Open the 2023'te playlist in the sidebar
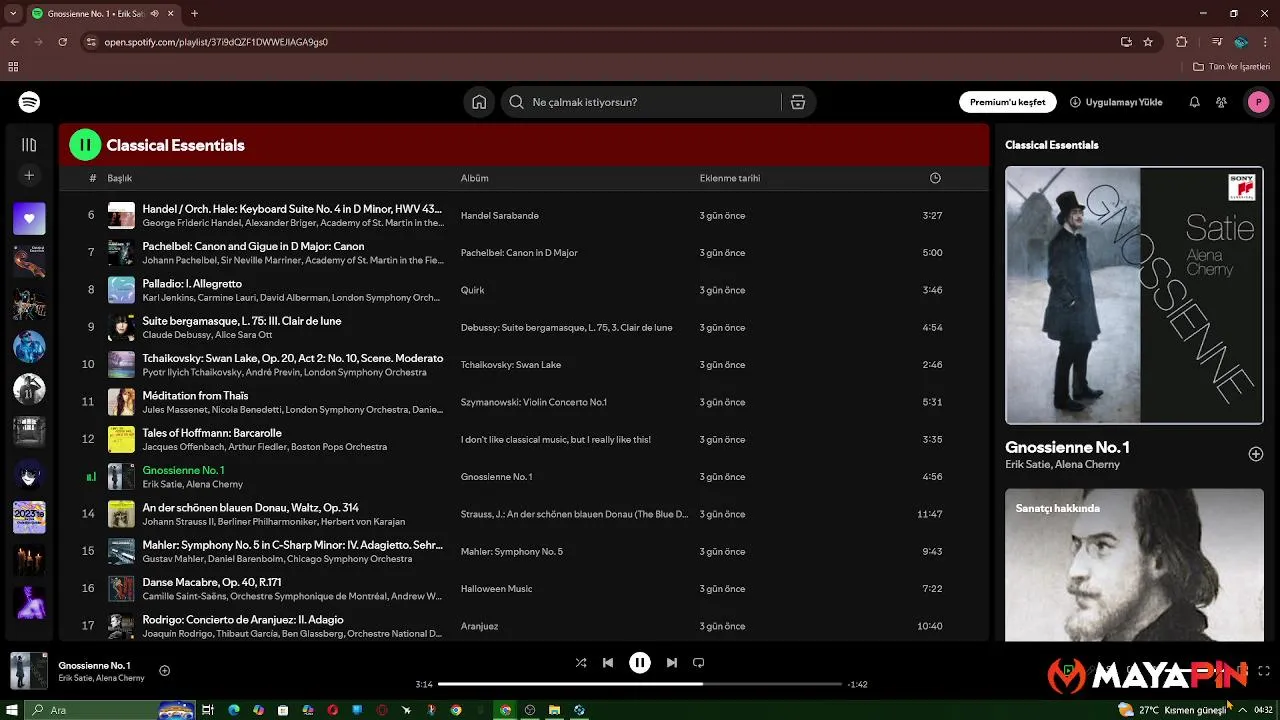The image size is (1280, 720). click(29, 517)
